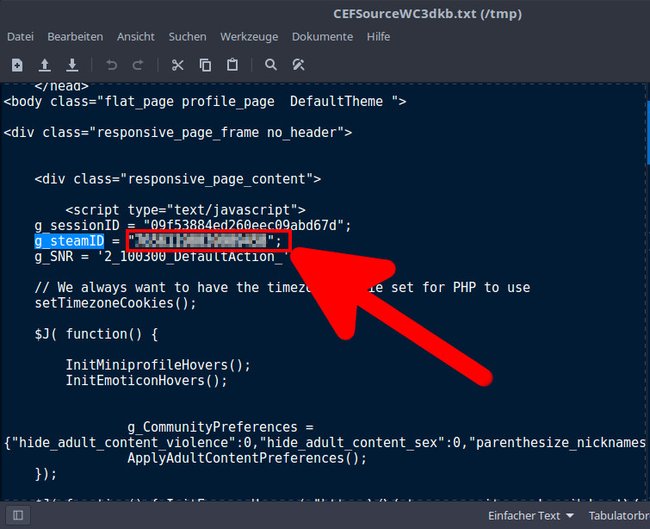Viewport: 650px width, 529px height.
Task: Undo the last edit
Action: [112, 65]
